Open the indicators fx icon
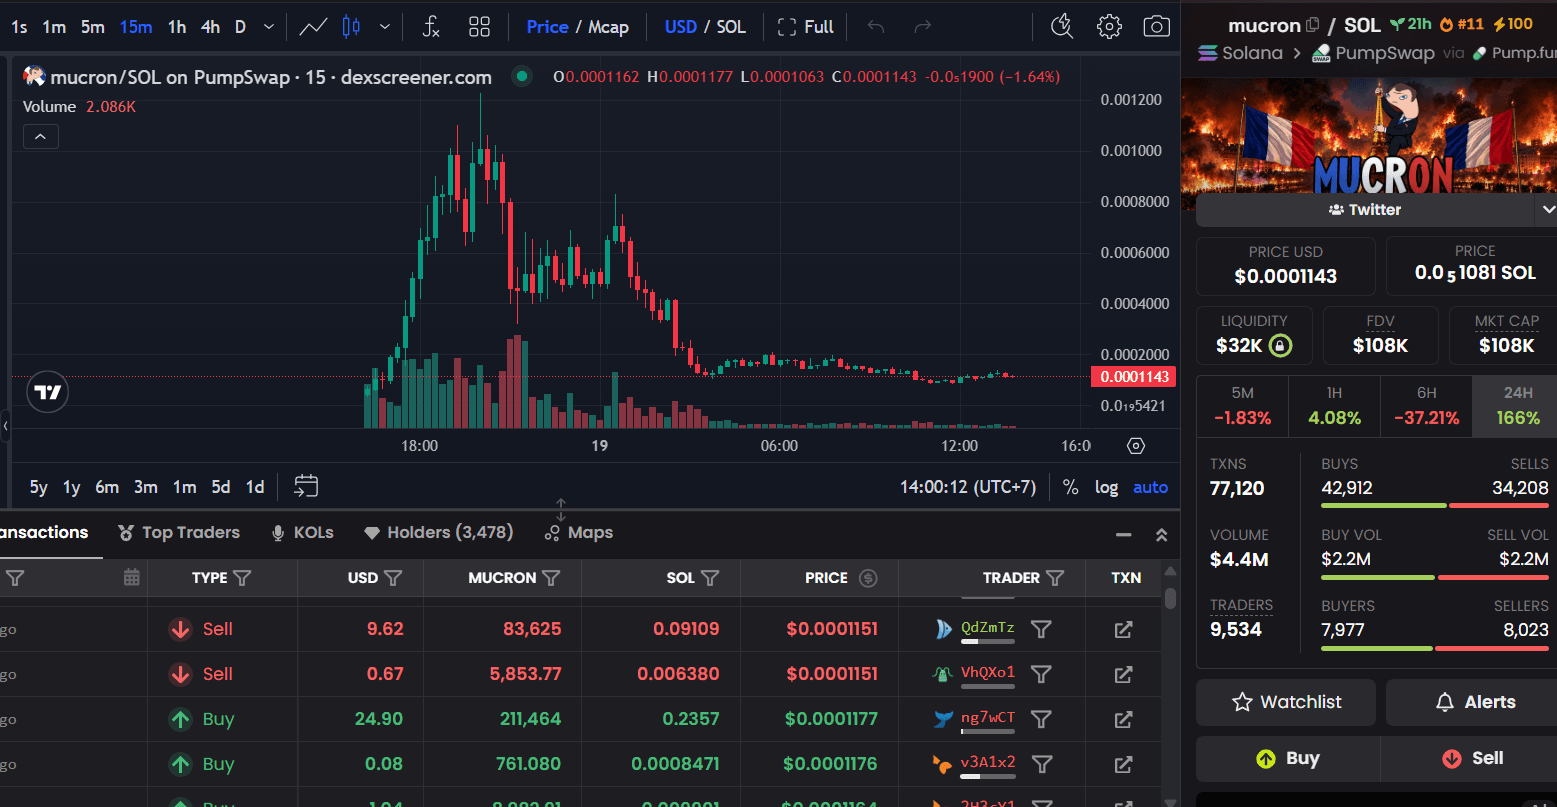This screenshot has height=807, width=1557. coord(431,27)
